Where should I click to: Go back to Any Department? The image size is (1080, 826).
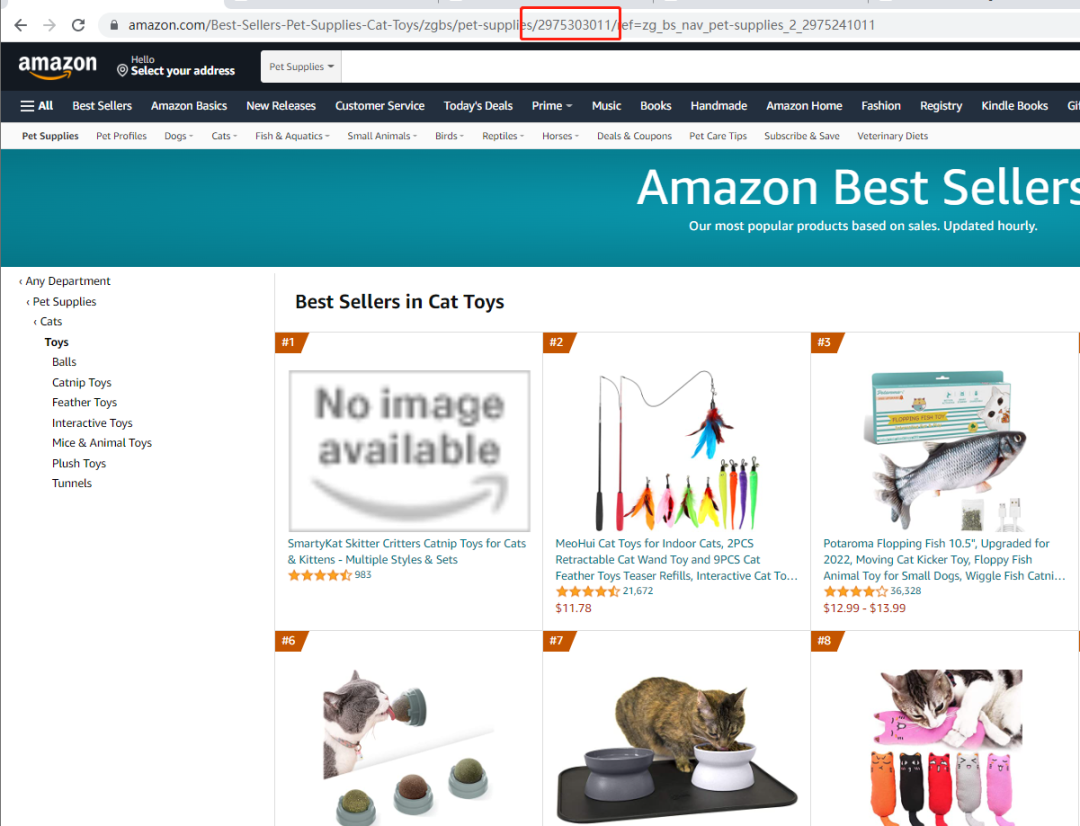pos(65,281)
